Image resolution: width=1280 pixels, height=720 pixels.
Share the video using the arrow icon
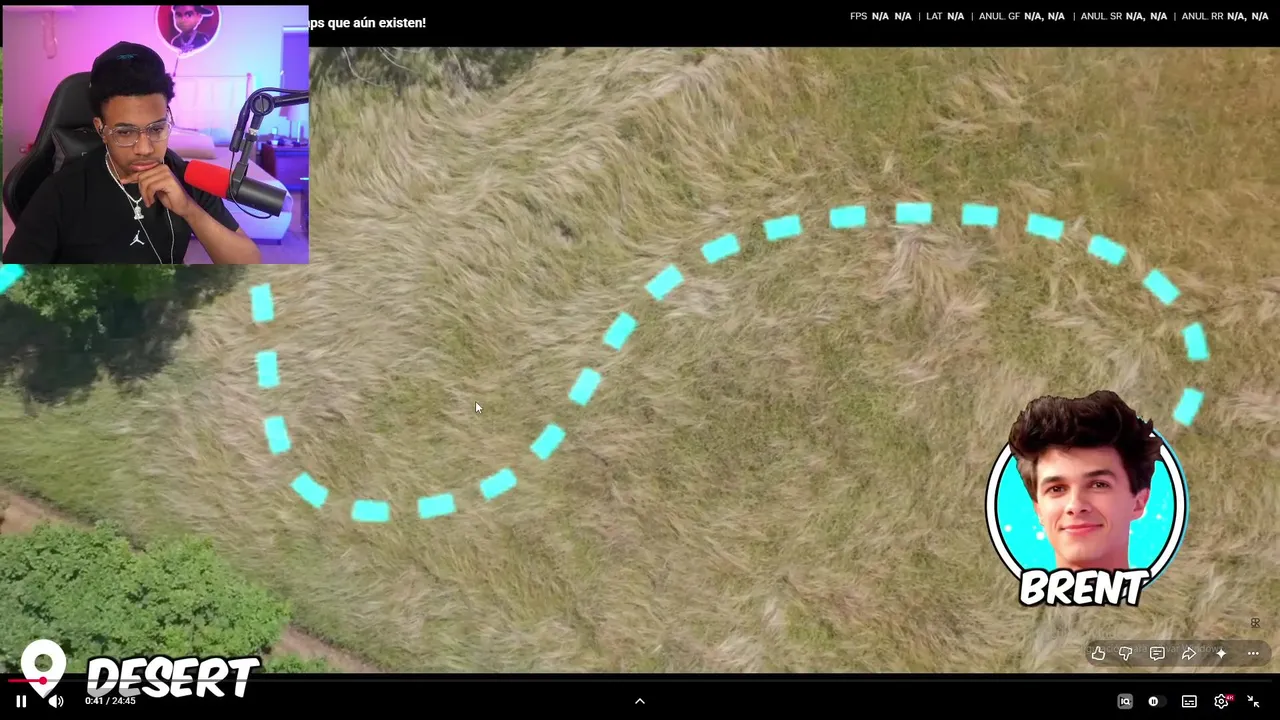coord(1189,653)
